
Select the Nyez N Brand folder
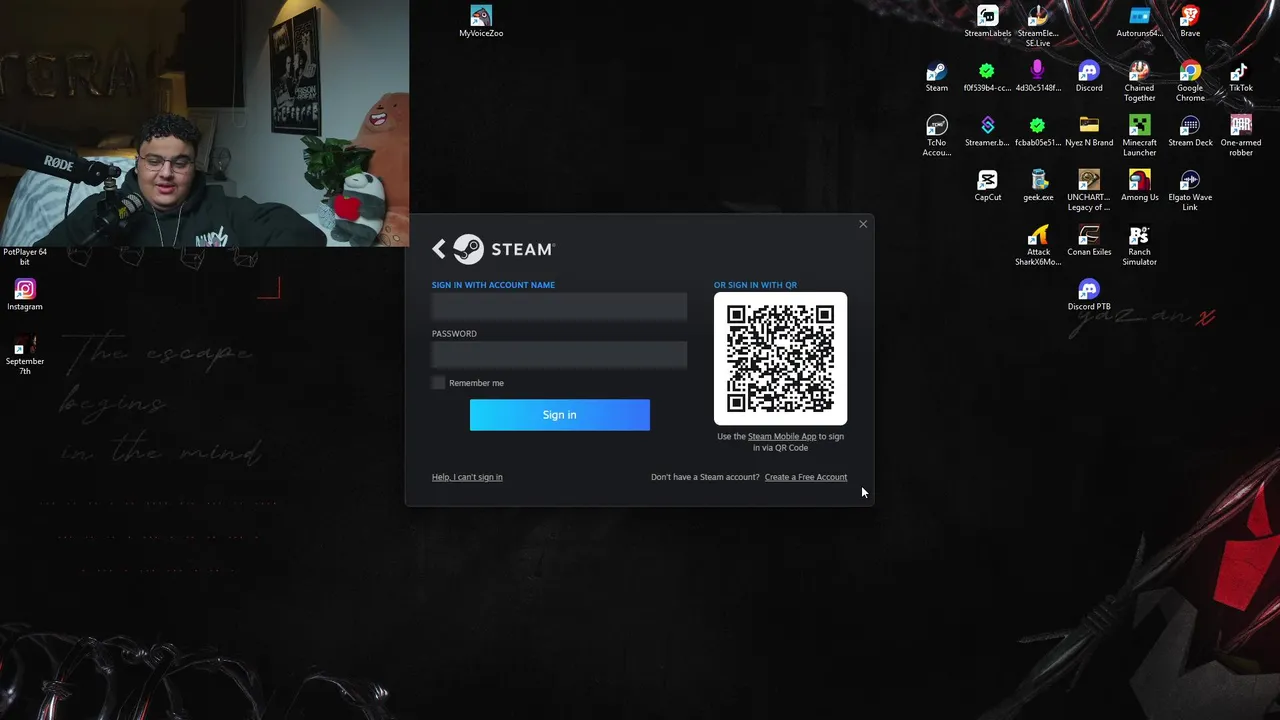1089,131
